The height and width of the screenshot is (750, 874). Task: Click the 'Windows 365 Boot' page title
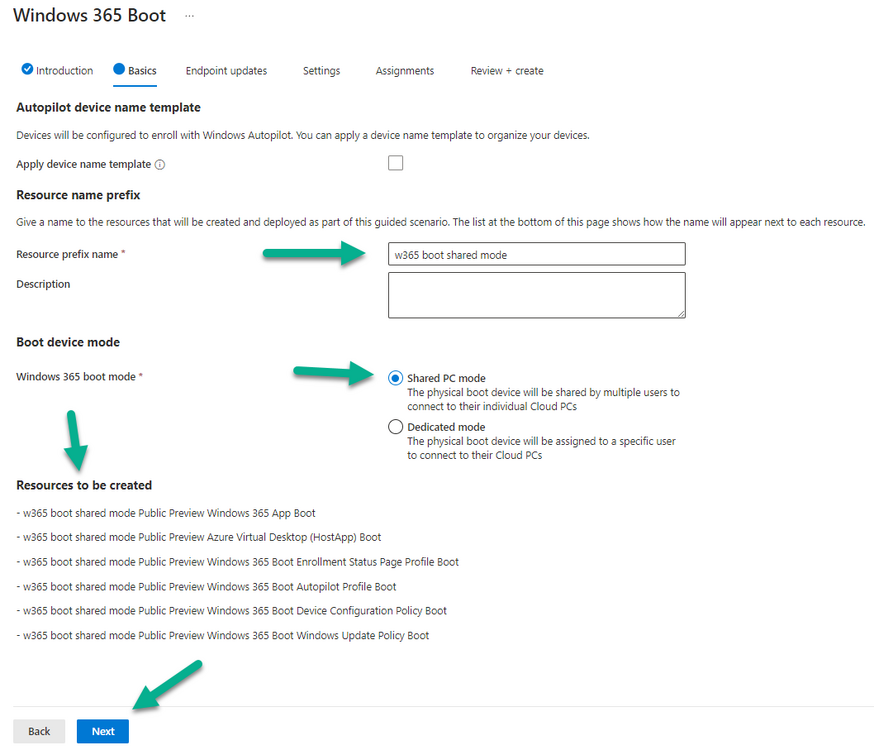[x=89, y=15]
